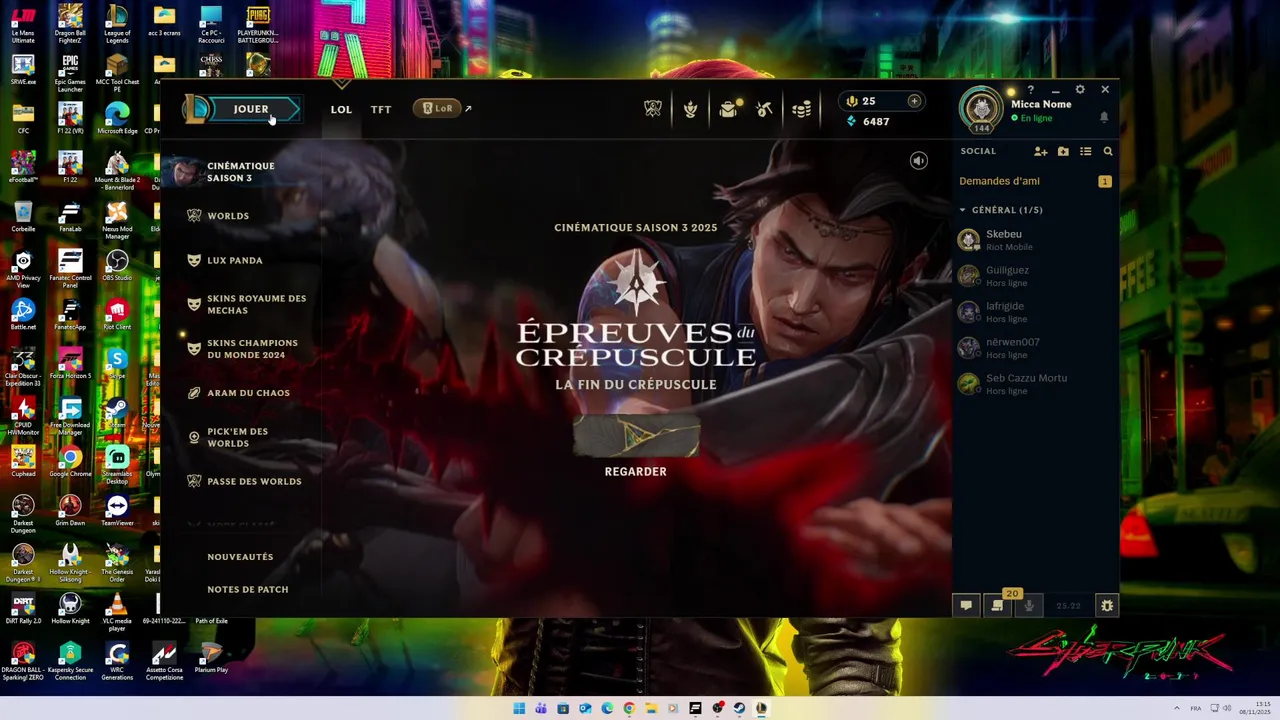The image size is (1280, 720).
Task: Open client settings gear icon
Action: point(1080,90)
